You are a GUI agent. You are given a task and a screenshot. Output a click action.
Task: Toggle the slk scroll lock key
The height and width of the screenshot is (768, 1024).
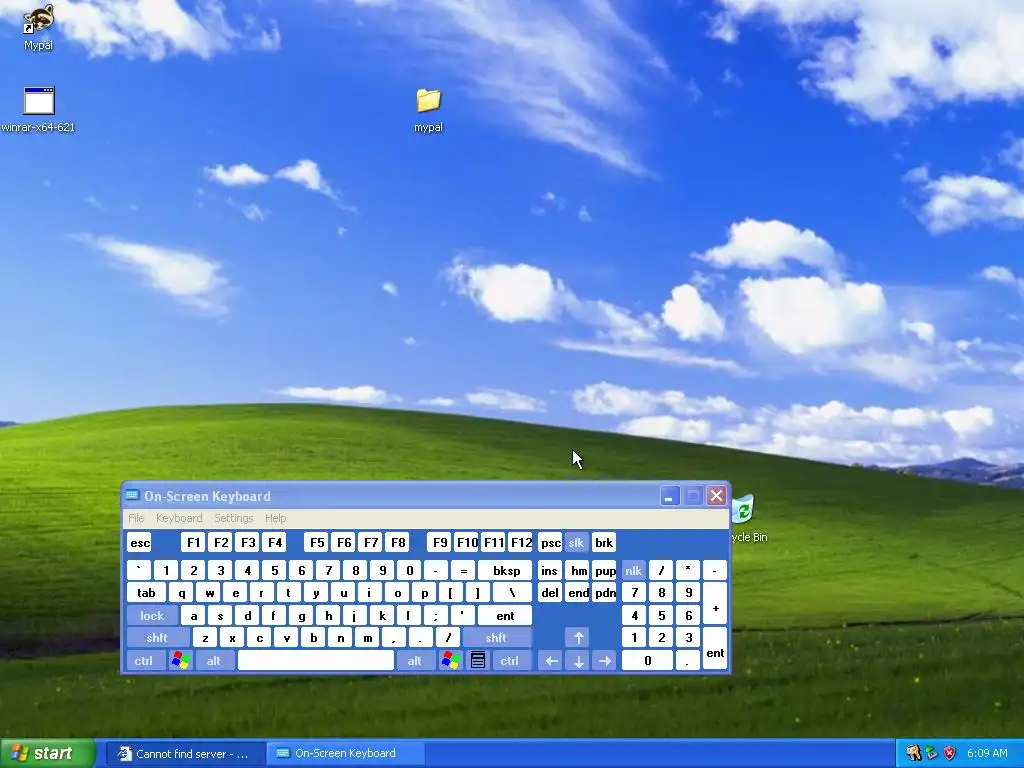tap(576, 543)
